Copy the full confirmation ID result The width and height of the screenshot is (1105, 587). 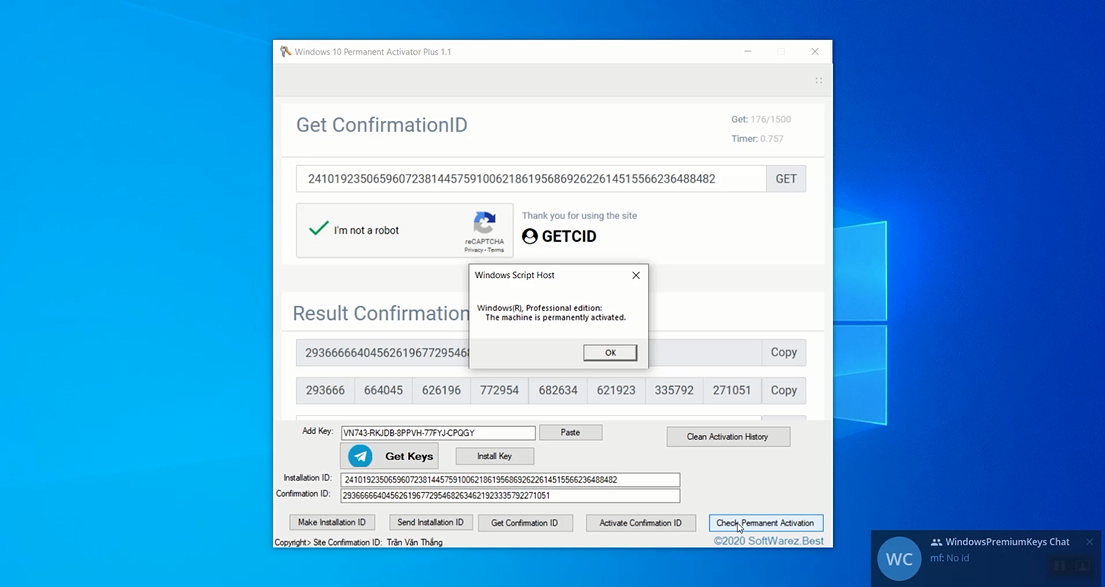click(x=784, y=352)
